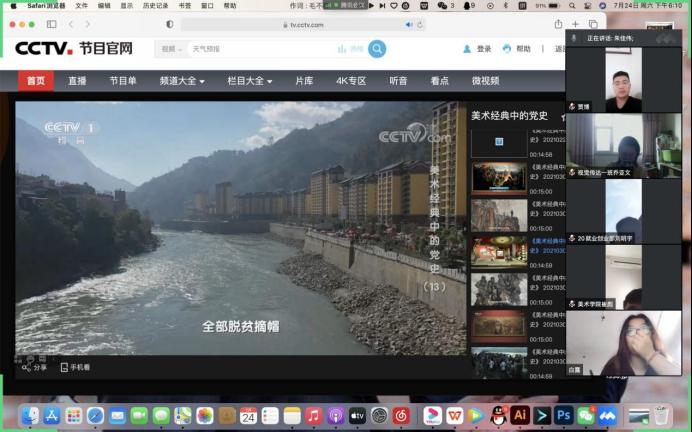The width and height of the screenshot is (692, 432).
Task: Click the menu bar next-track icon
Action: click(382, 6)
